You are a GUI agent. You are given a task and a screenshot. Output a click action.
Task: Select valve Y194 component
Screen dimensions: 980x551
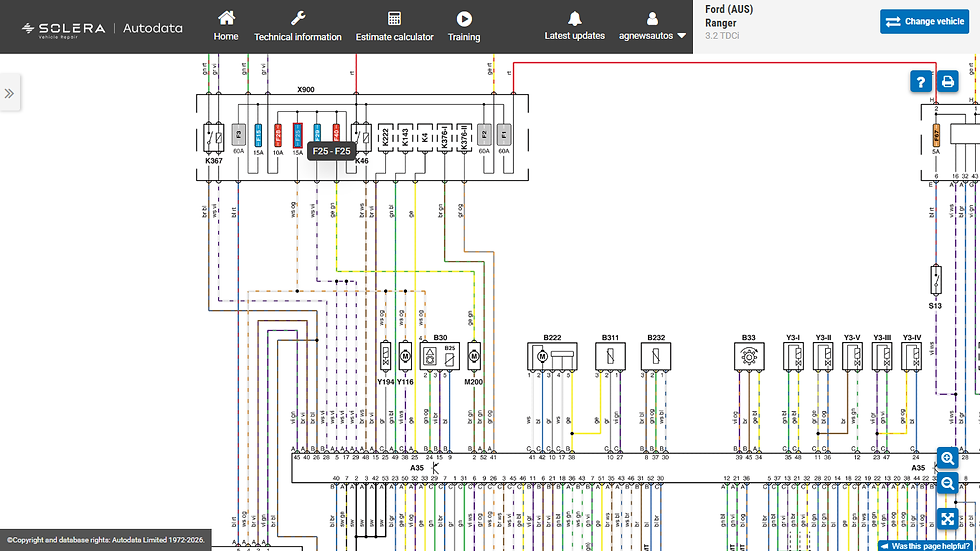pyautogui.click(x=386, y=357)
